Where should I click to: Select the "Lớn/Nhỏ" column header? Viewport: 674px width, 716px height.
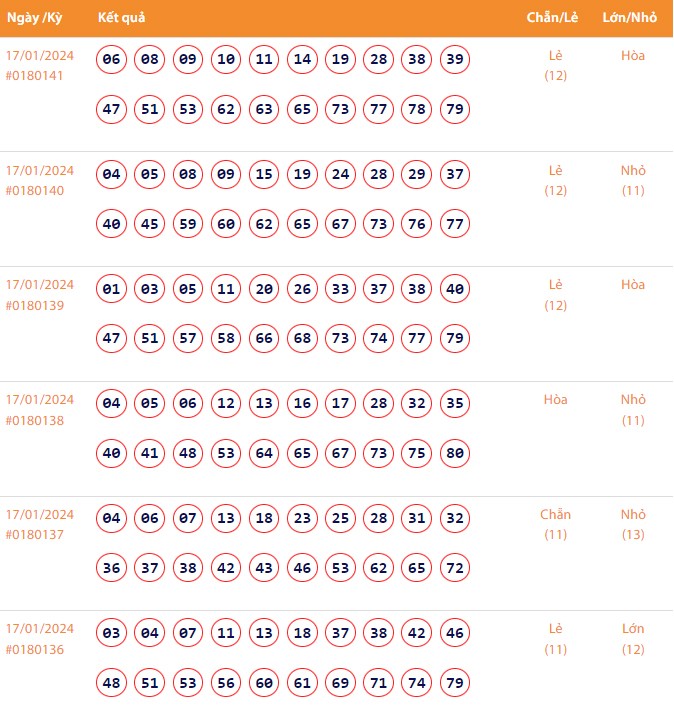point(630,19)
